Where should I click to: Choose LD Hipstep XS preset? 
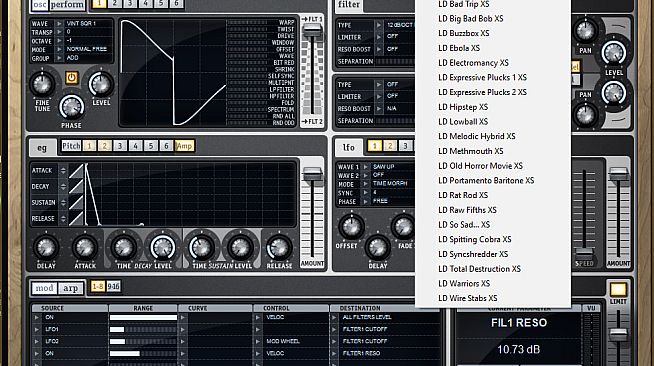463,107
